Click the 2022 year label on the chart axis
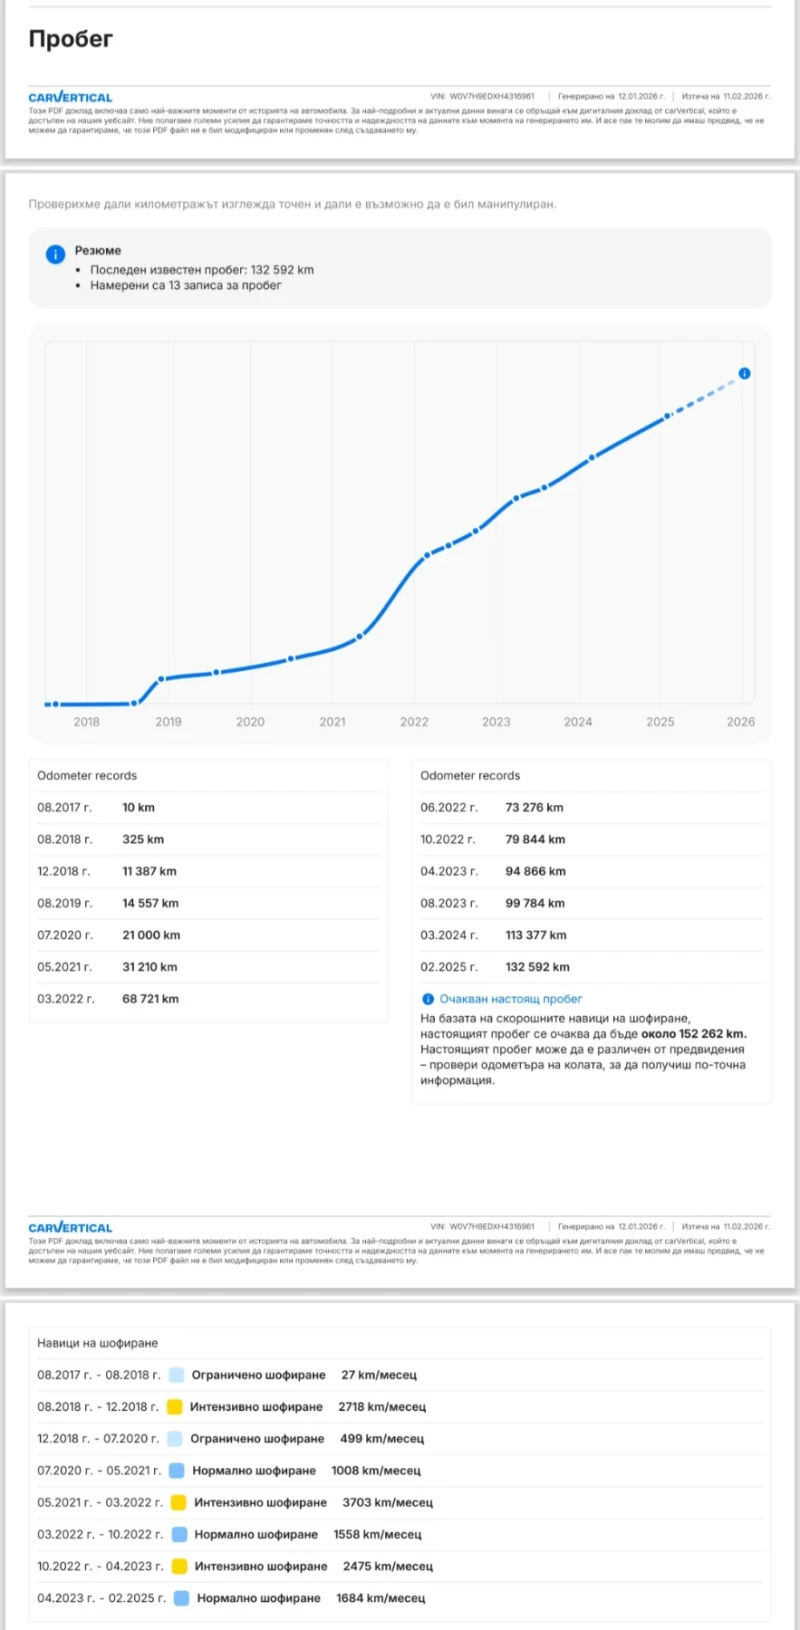Viewport: 800px width, 1630px height. click(414, 722)
